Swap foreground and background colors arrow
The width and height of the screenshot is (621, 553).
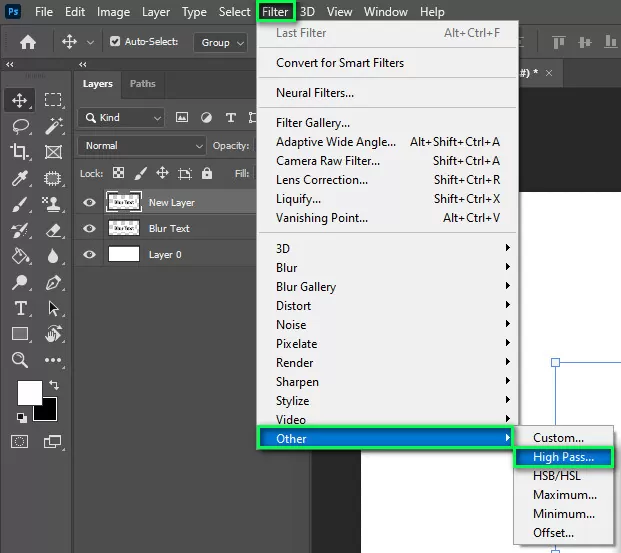click(54, 384)
